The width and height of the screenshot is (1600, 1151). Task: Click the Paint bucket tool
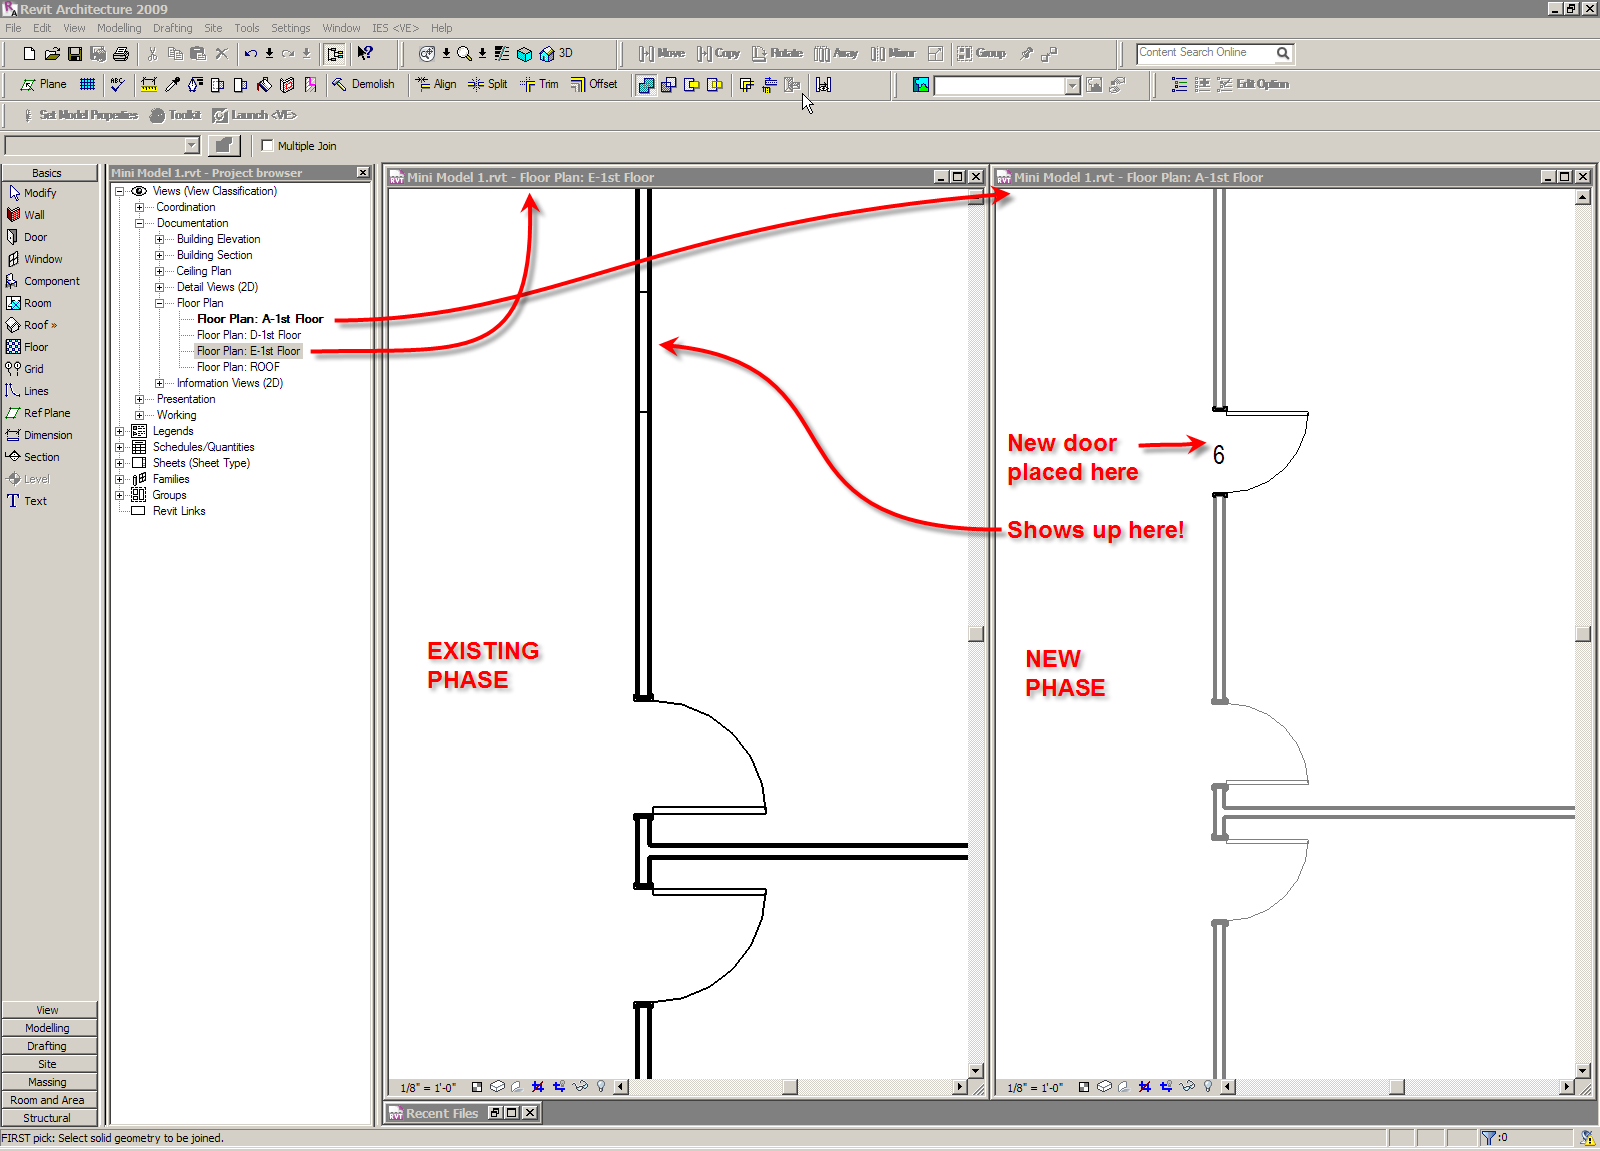(x=264, y=84)
